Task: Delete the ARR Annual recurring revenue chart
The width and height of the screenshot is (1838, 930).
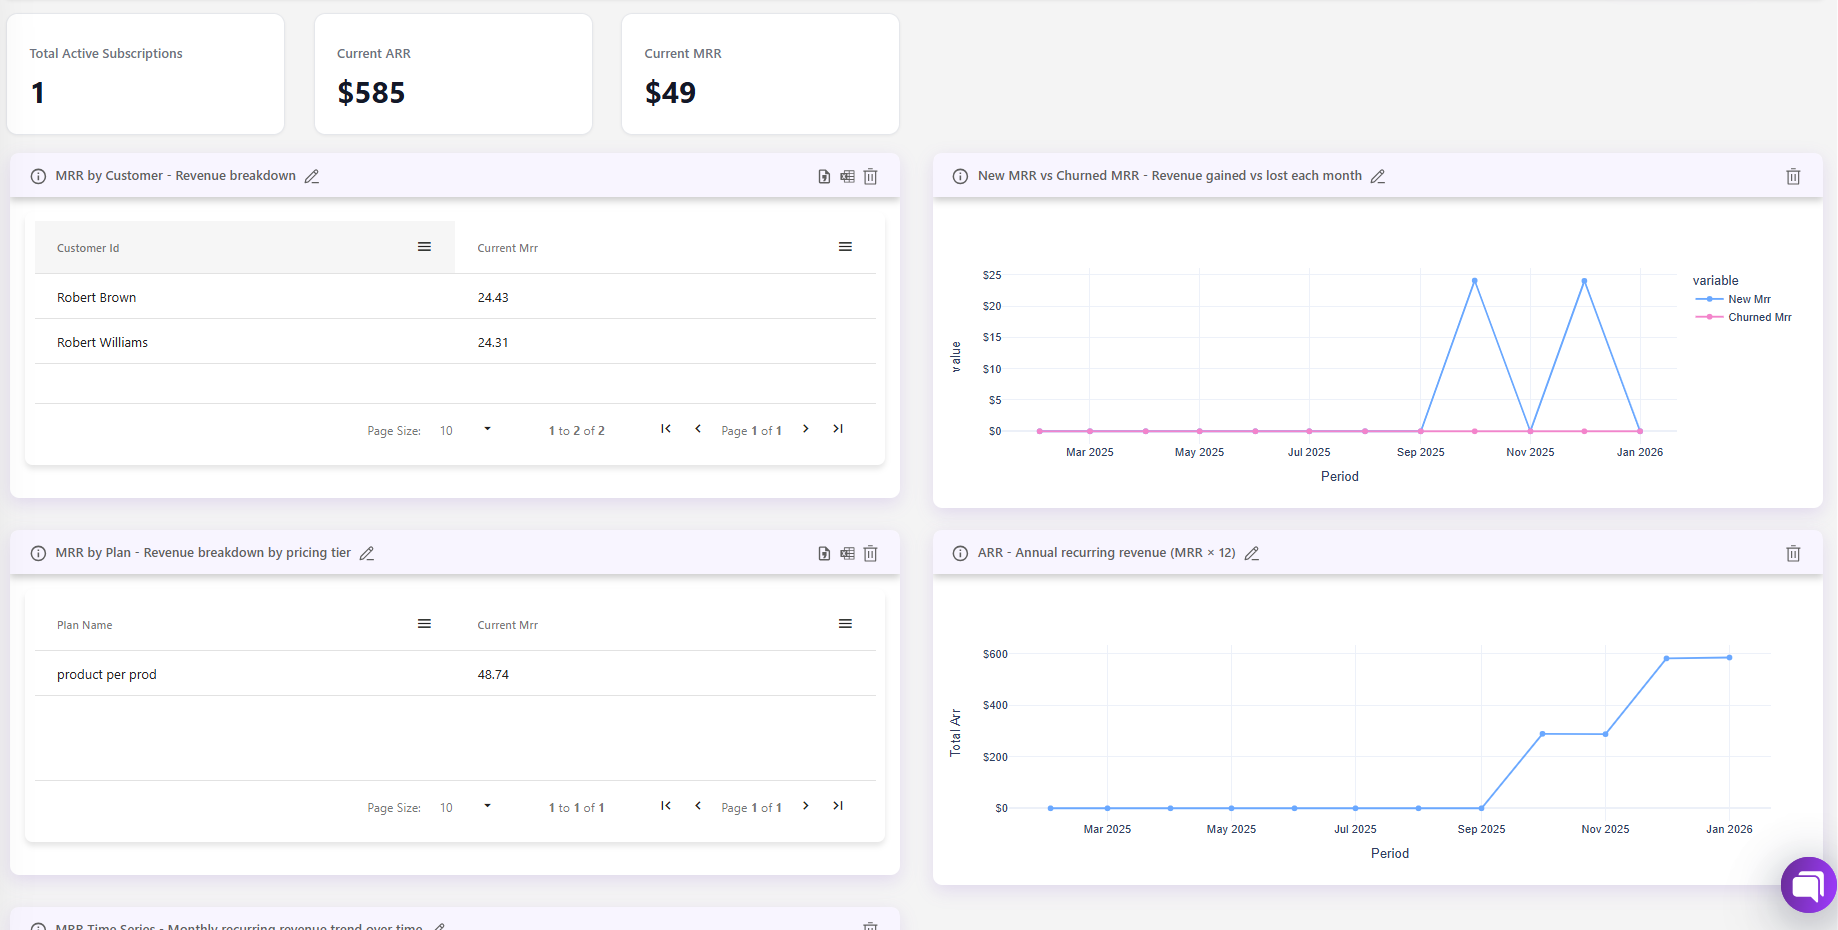Action: (x=1793, y=553)
